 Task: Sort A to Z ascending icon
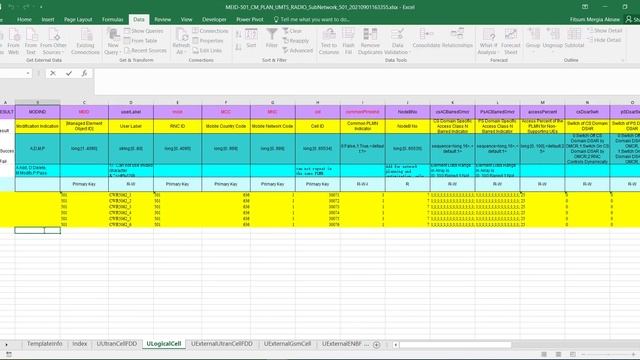coord(238,35)
